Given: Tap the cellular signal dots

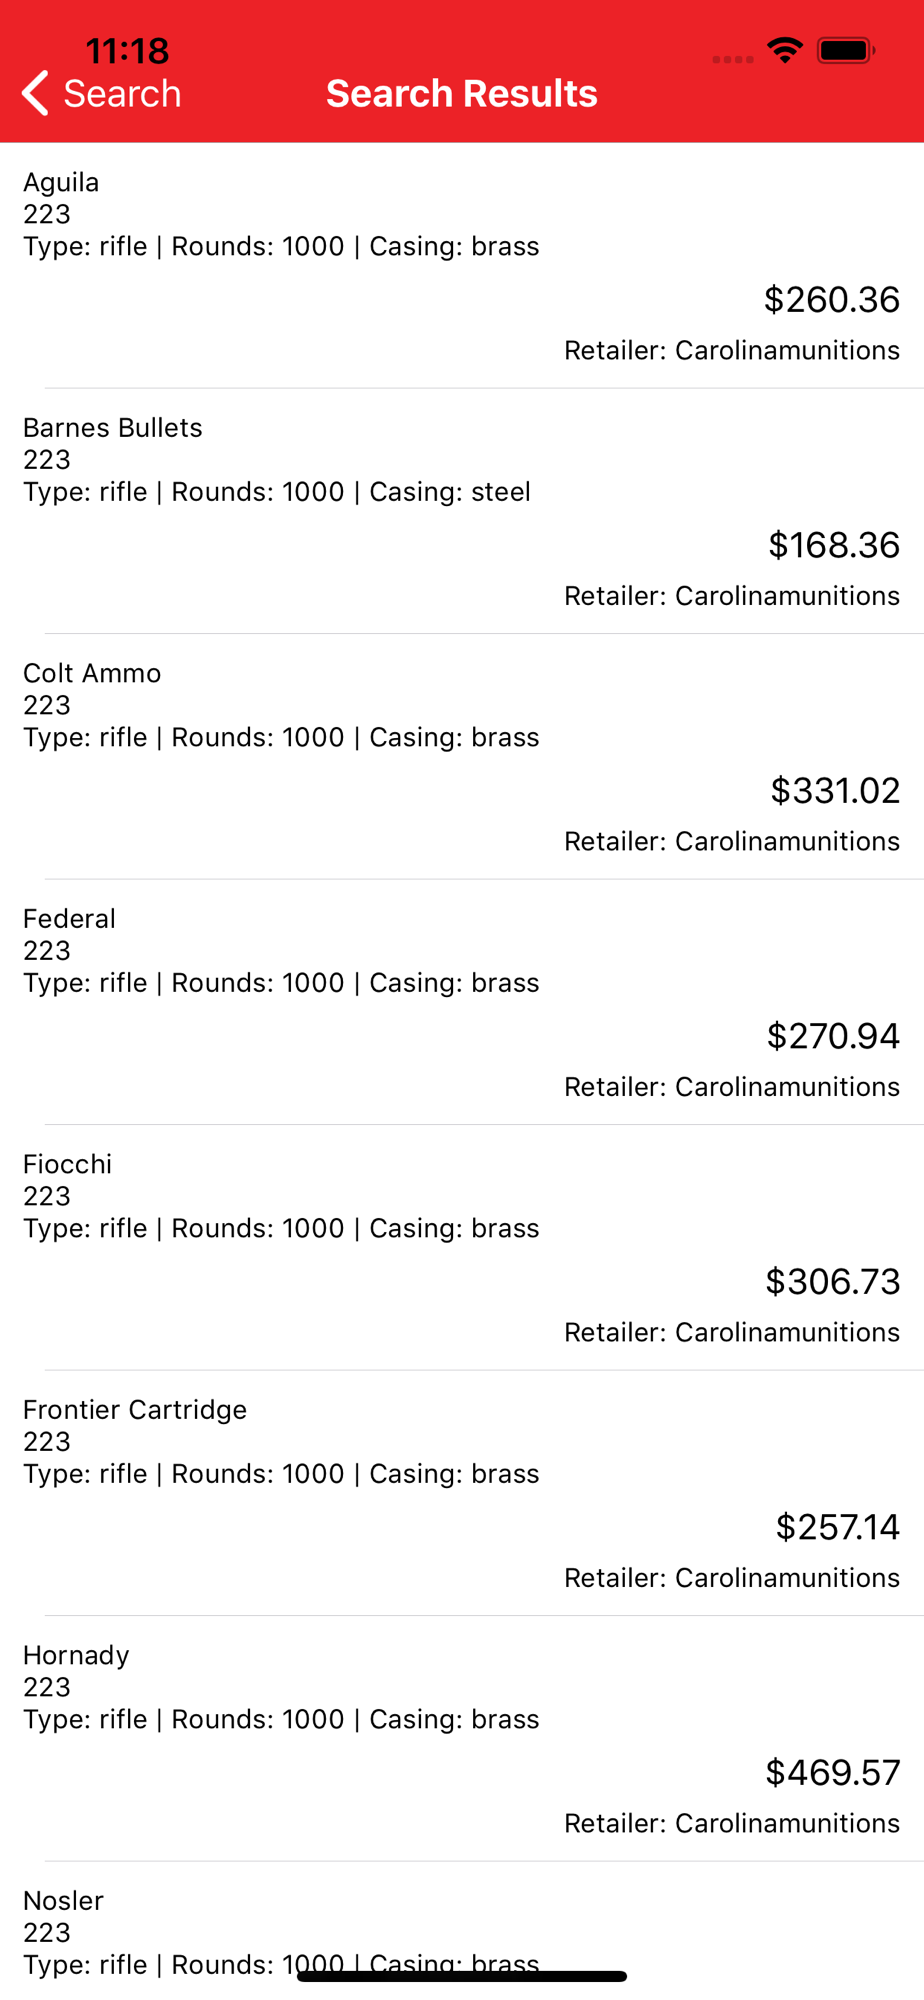Looking at the screenshot, I should click(733, 59).
